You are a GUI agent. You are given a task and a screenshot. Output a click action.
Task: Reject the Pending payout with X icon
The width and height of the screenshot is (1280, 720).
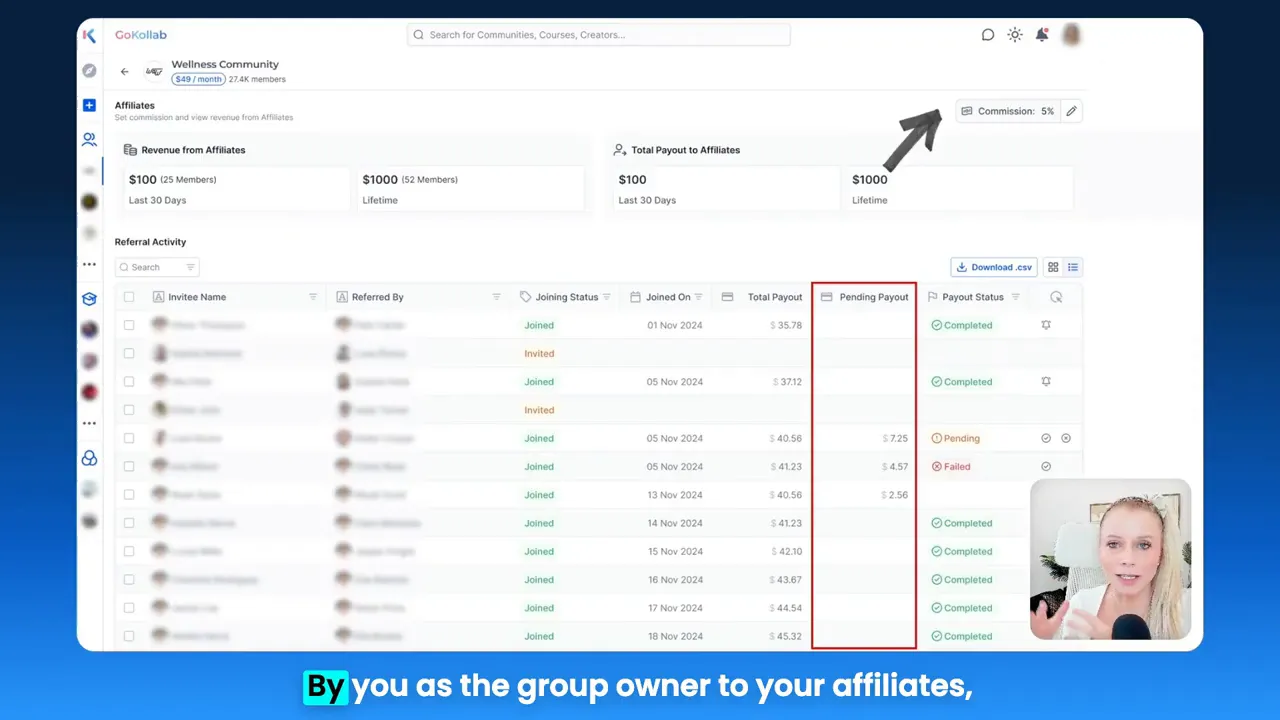click(1066, 438)
